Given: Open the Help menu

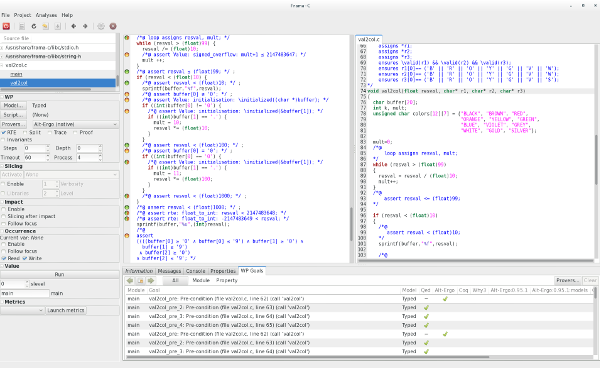Looking at the screenshot, I should tap(67, 15).
